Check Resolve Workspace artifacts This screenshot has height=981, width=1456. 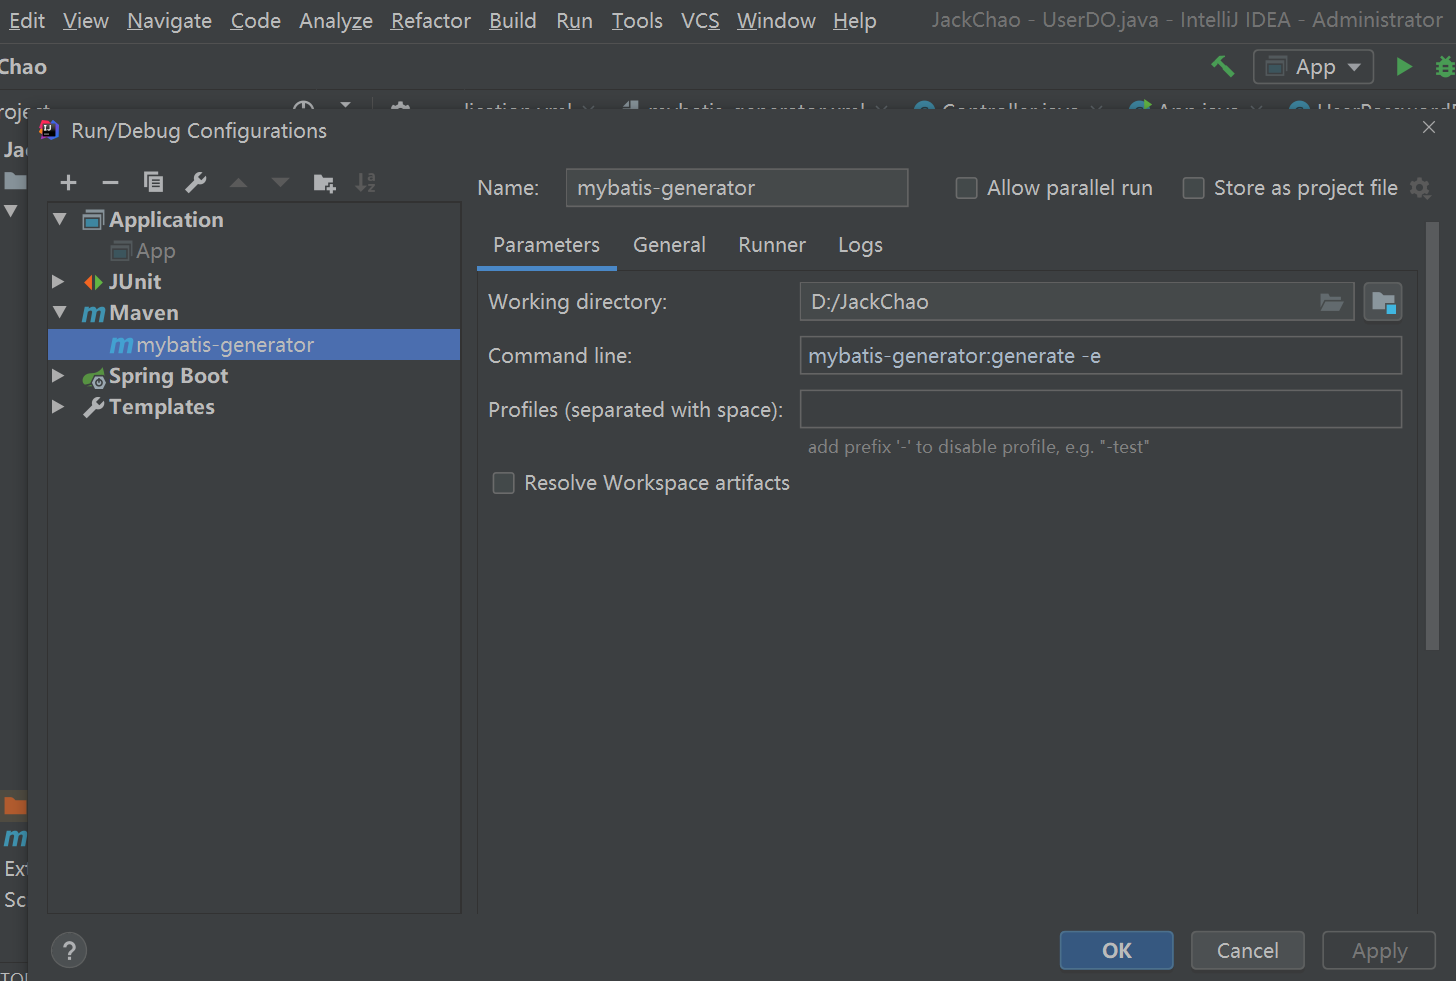[x=504, y=483]
